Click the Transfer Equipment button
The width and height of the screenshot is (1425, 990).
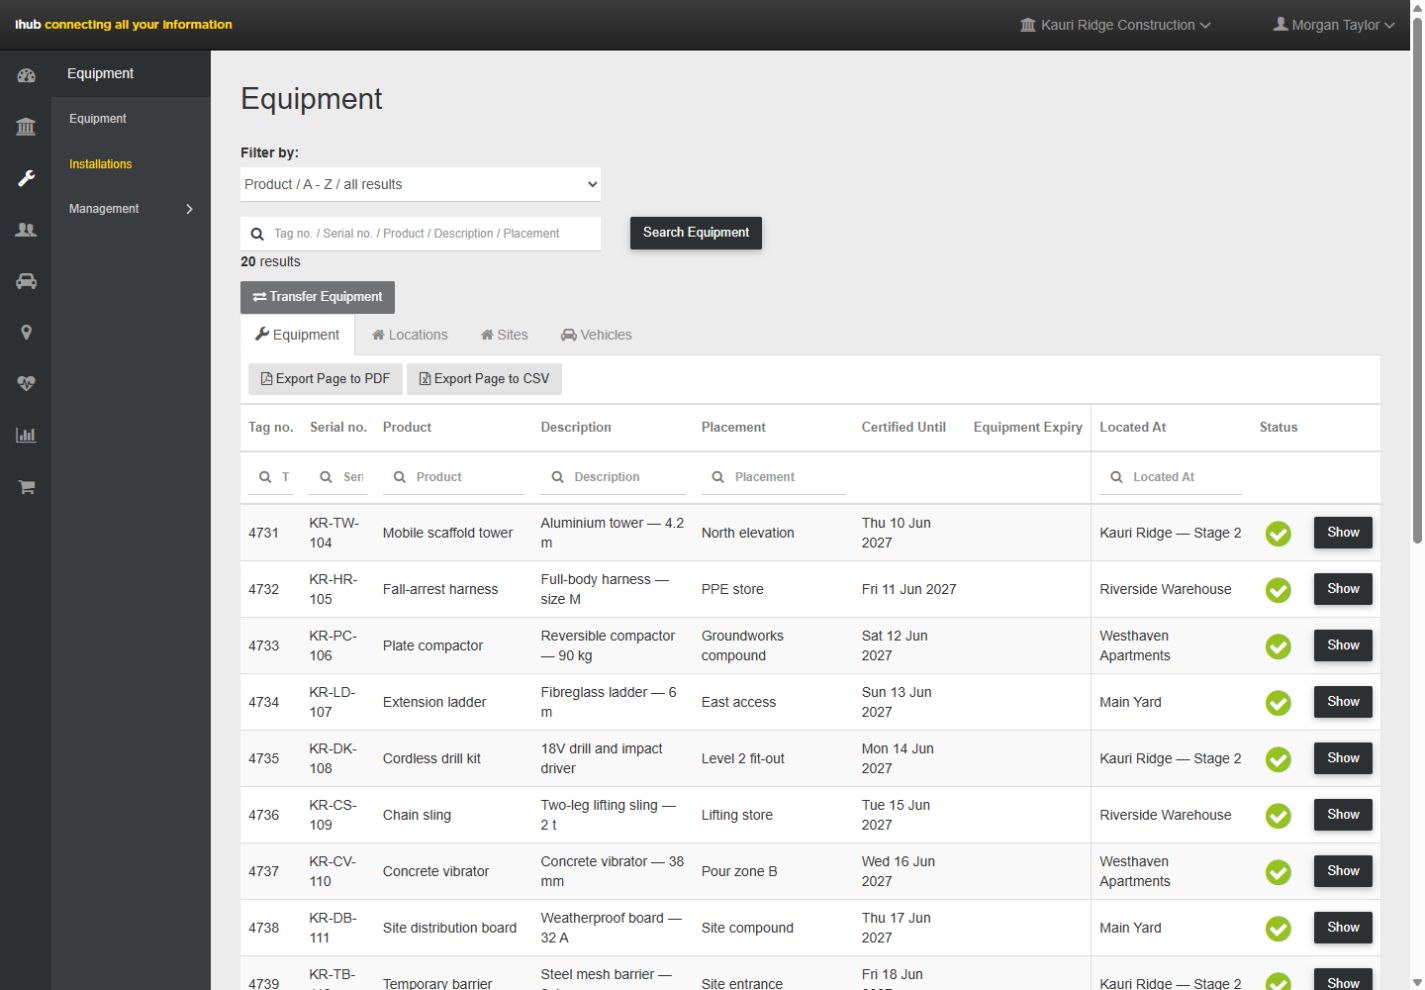[318, 297]
